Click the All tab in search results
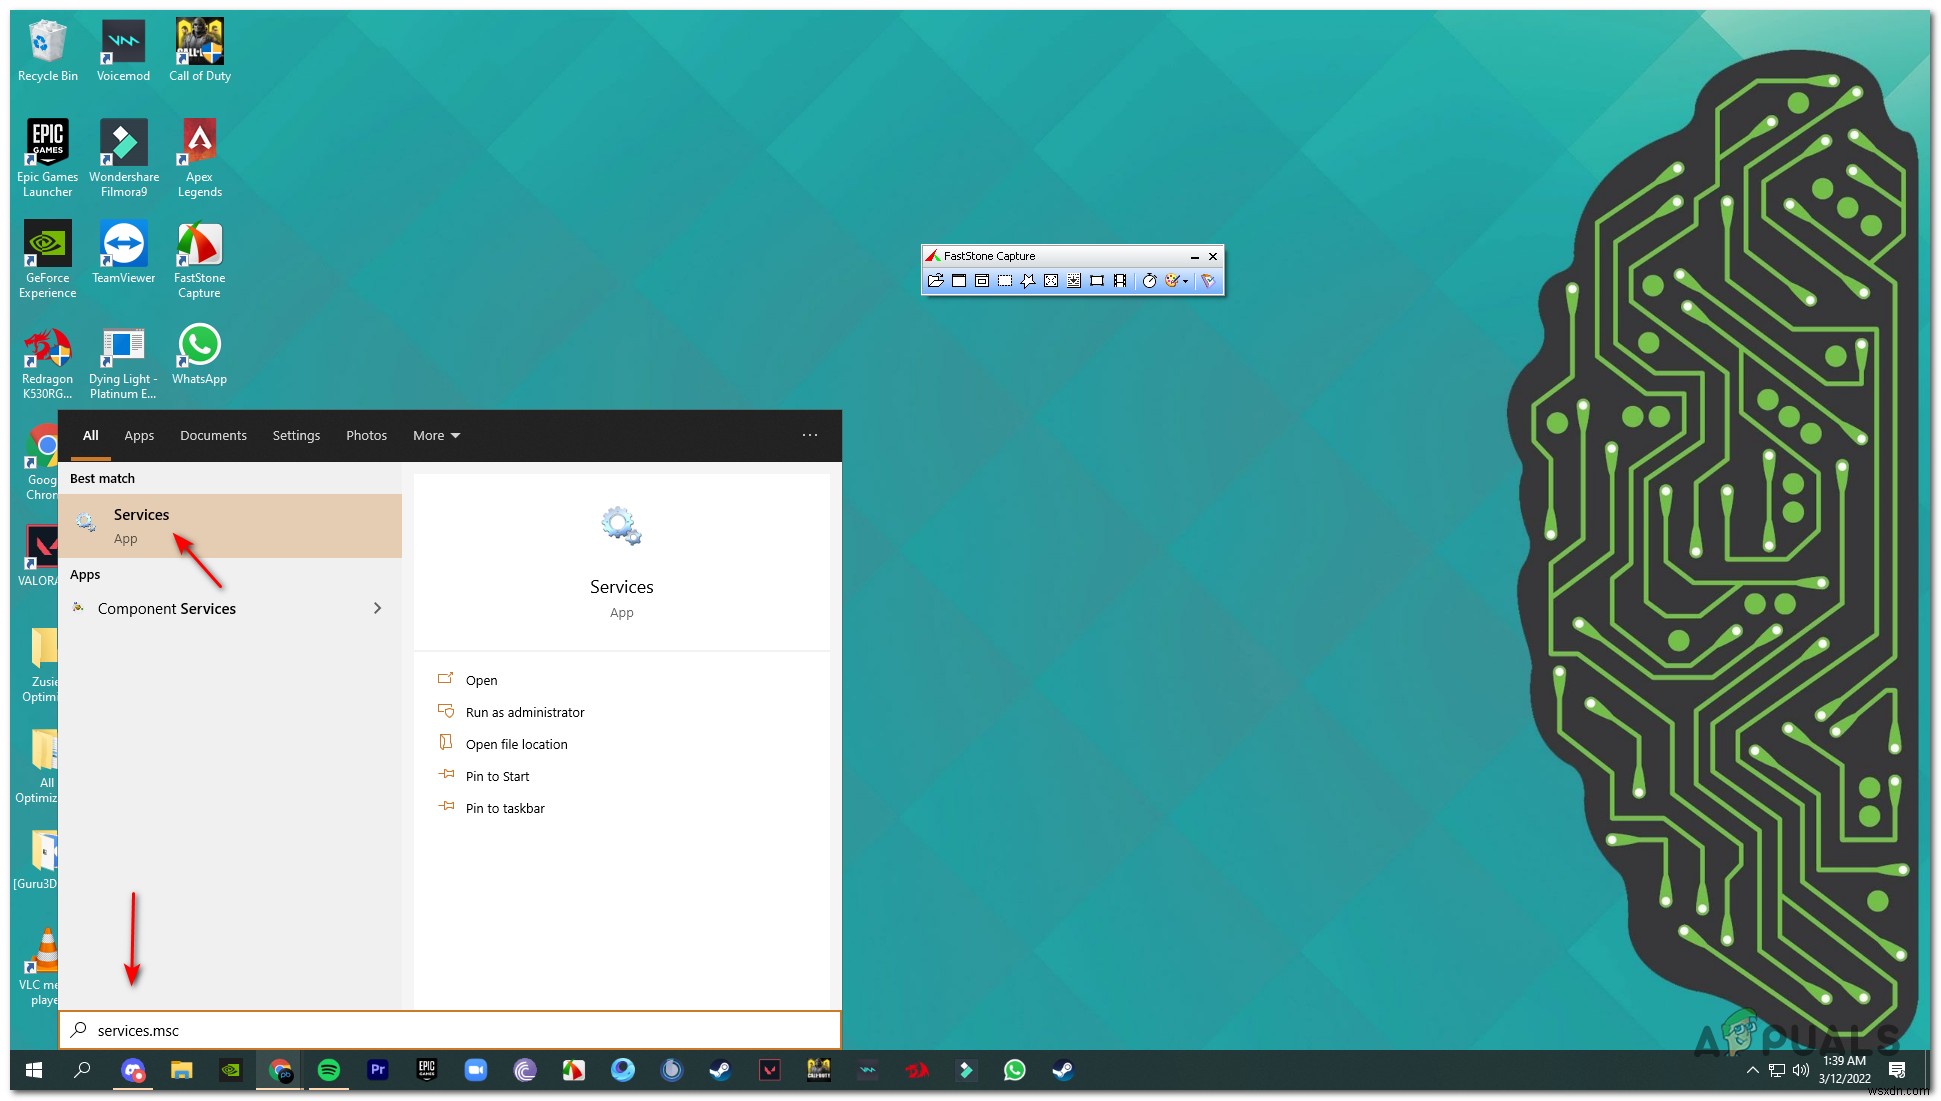Screen dimensions: 1941x1101 tap(88, 436)
